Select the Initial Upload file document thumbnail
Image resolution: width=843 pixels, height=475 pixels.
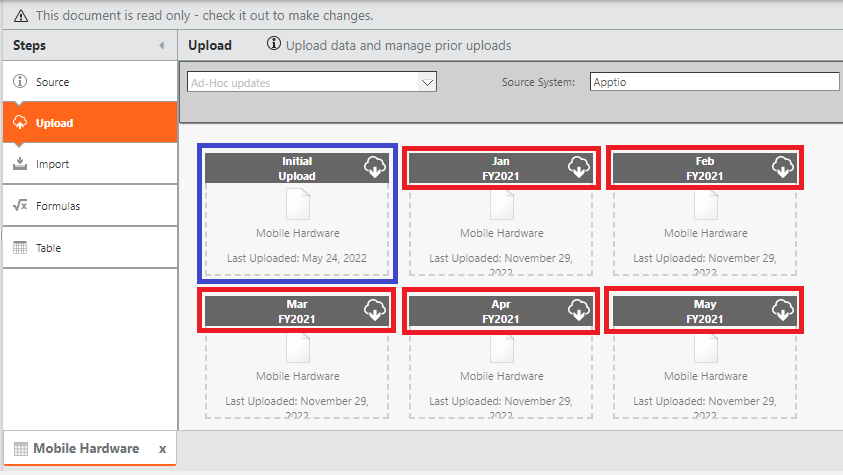[x=297, y=205]
